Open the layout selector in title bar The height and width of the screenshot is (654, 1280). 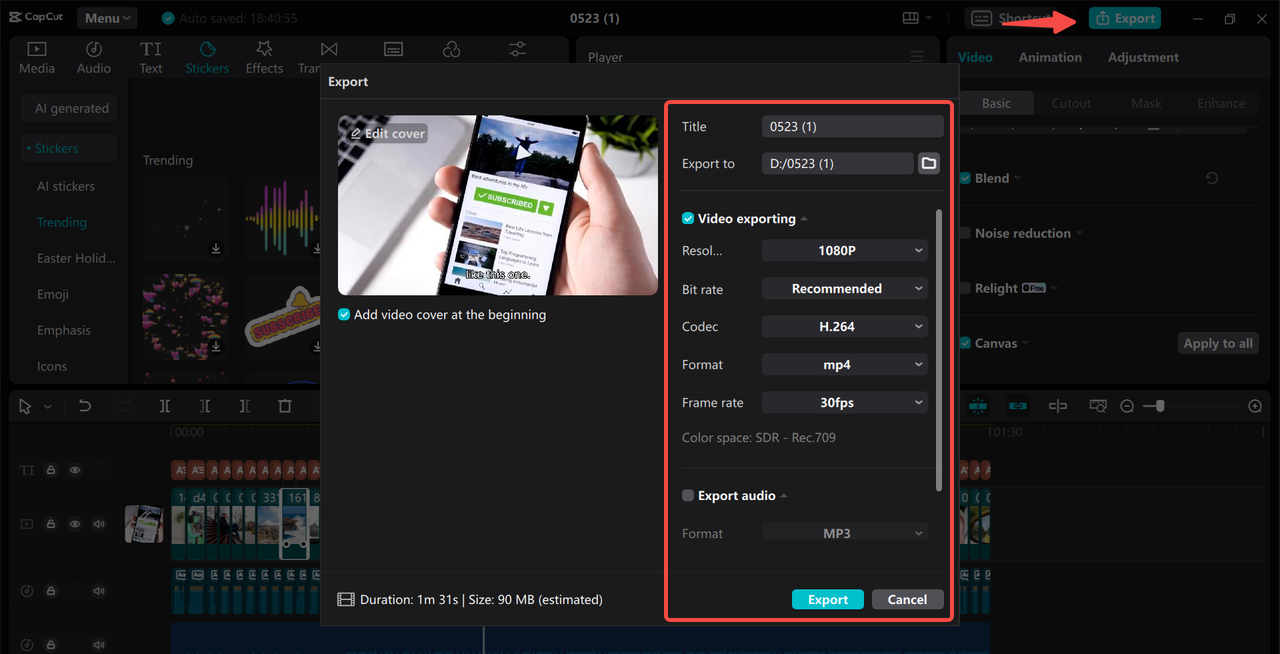point(916,18)
